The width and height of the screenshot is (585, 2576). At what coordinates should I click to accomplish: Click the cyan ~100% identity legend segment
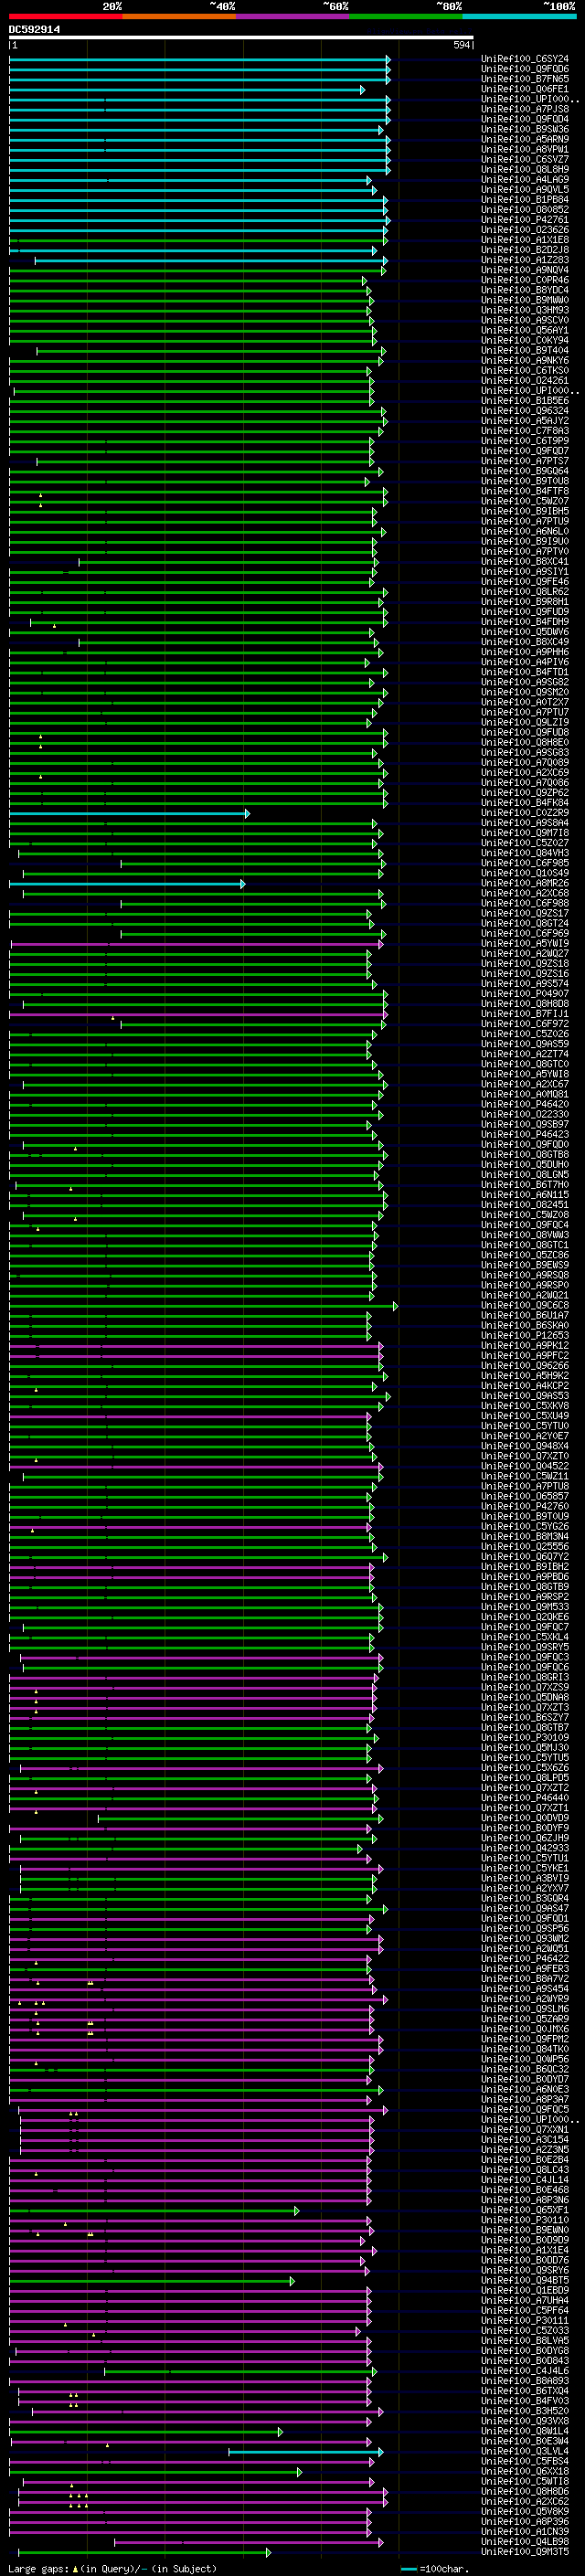point(519,16)
